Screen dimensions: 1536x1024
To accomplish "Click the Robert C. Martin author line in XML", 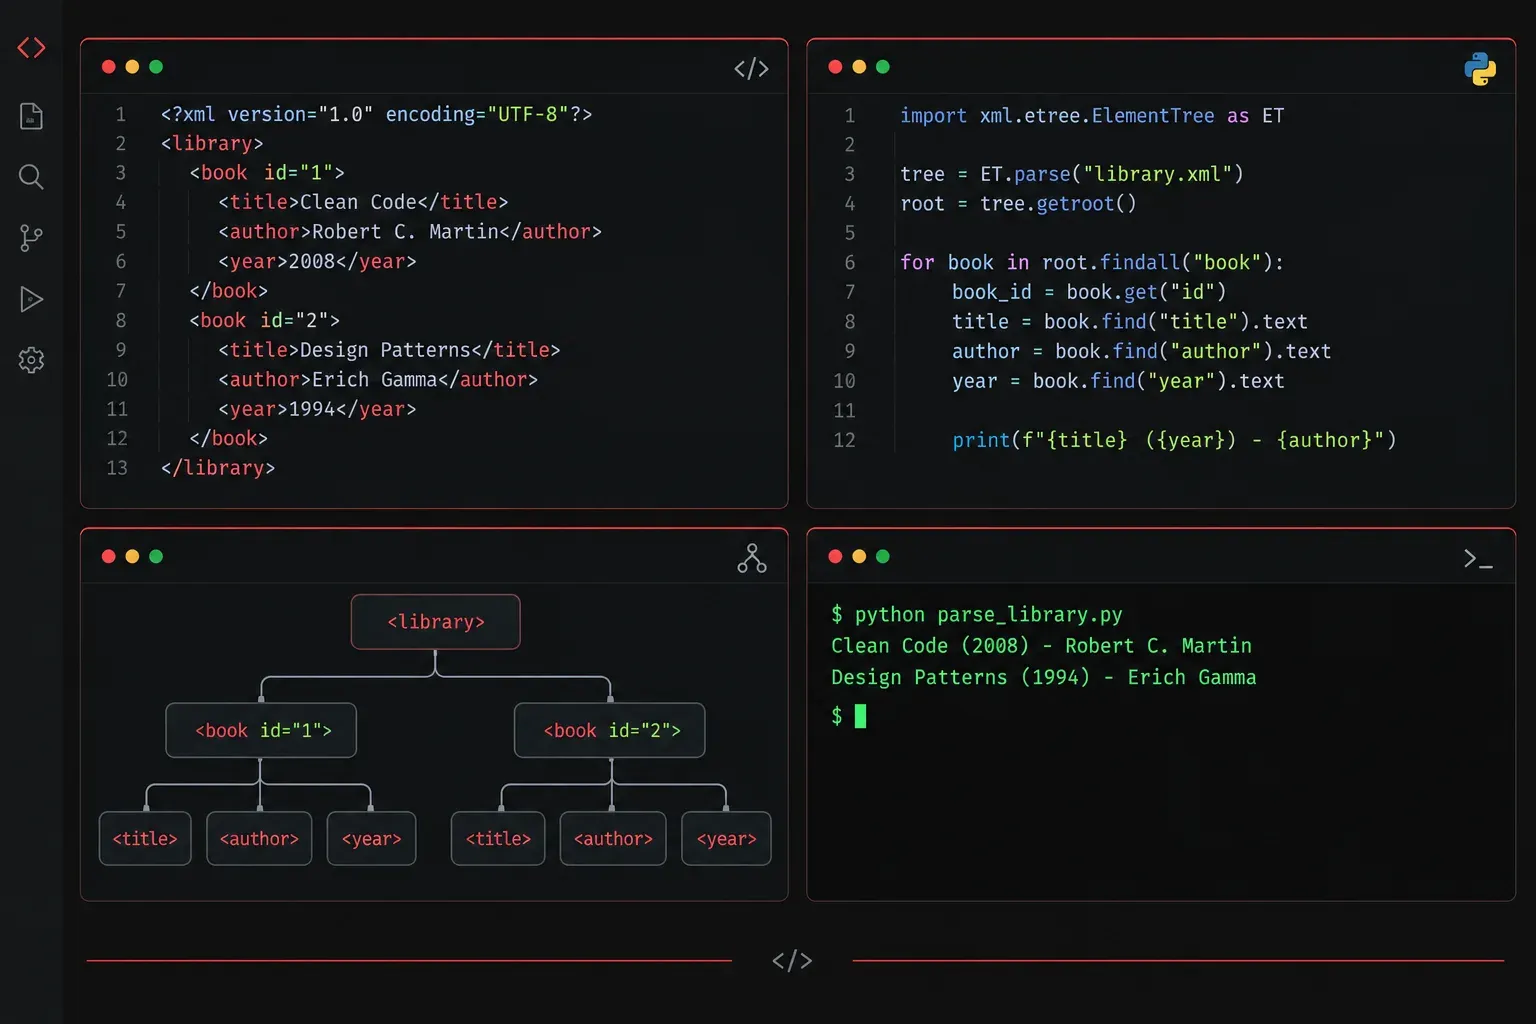I will (410, 231).
